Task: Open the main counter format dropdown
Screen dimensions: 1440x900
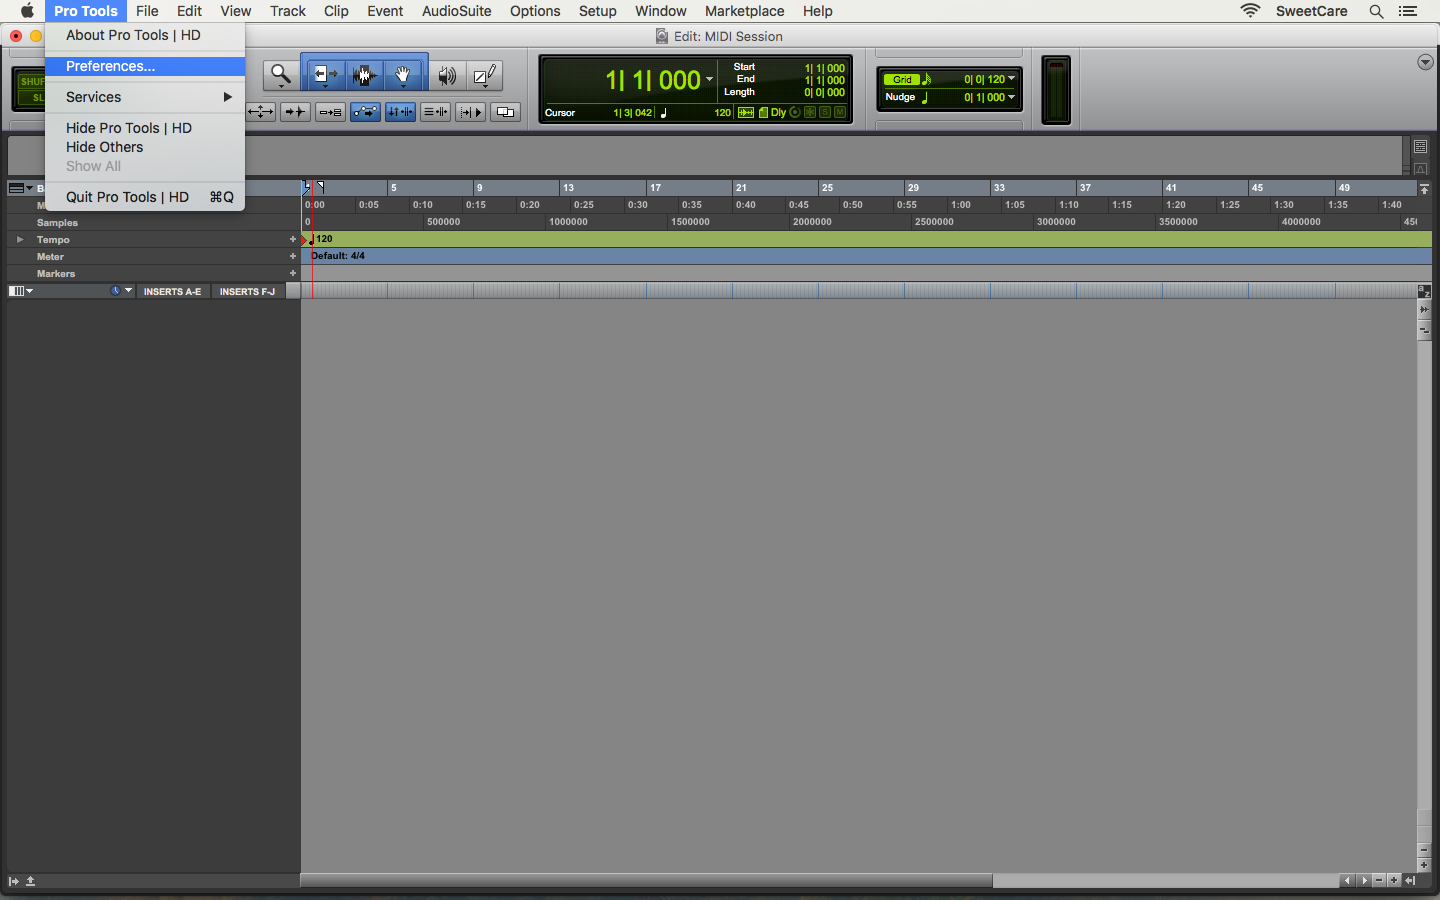Action: pyautogui.click(x=710, y=80)
